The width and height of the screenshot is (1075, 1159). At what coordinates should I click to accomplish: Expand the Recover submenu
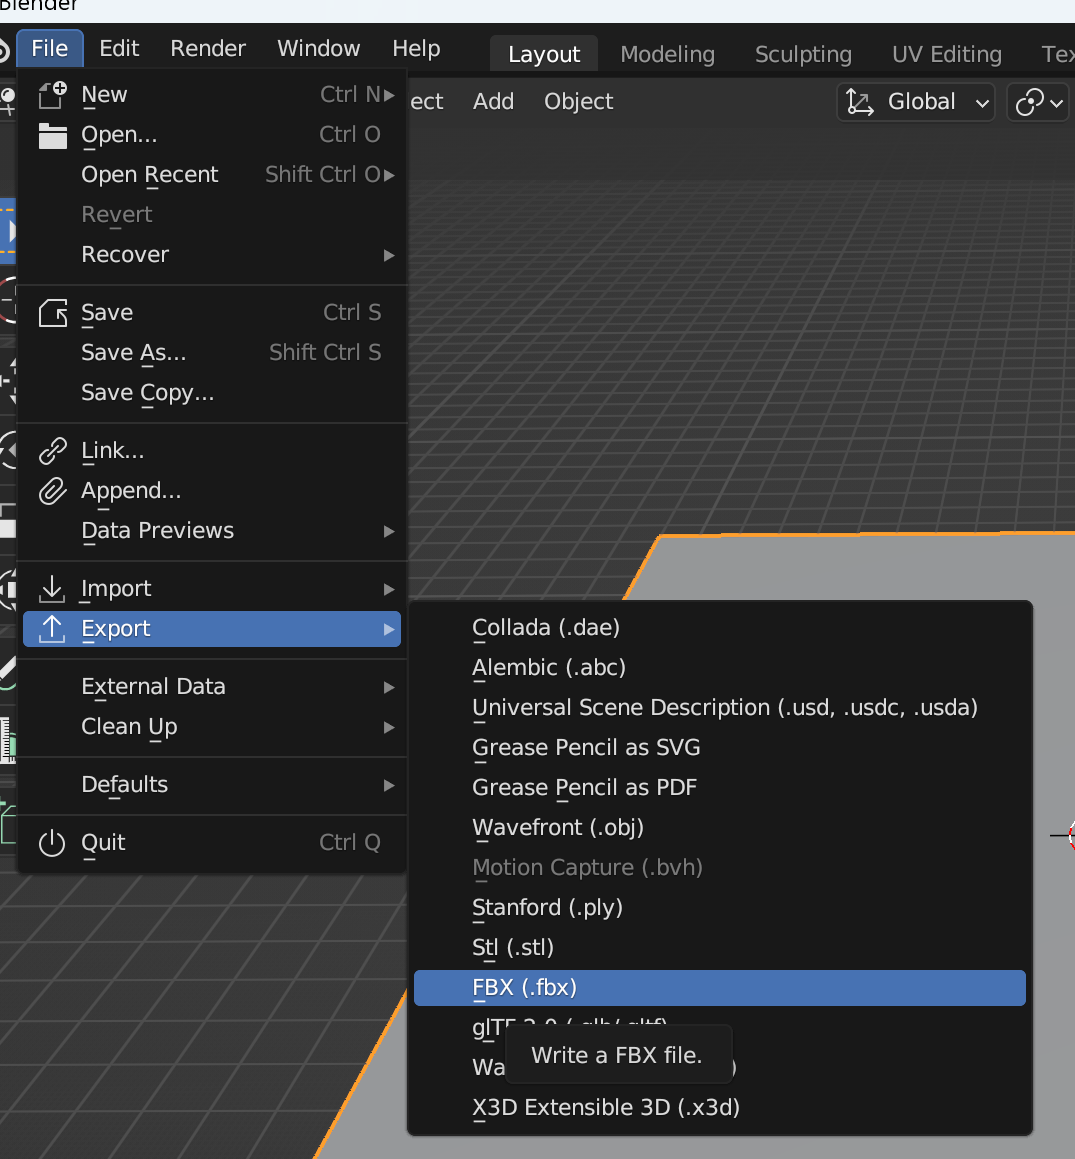tap(212, 255)
